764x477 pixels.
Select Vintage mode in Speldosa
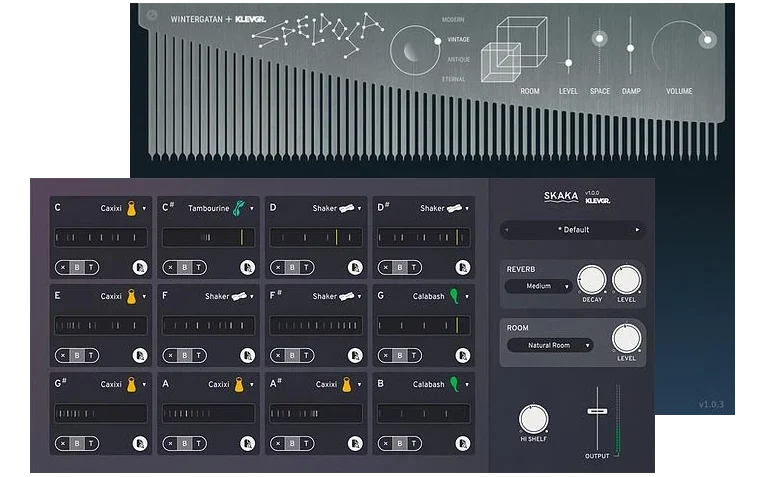(458, 39)
